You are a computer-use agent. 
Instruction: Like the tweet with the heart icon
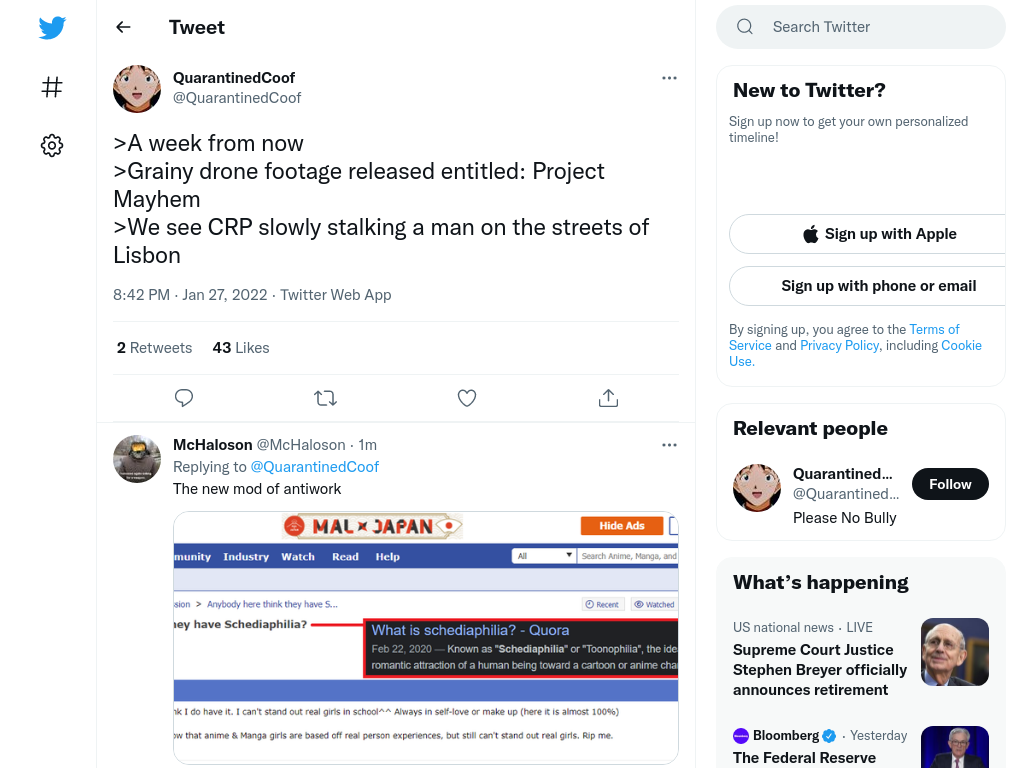pos(467,398)
